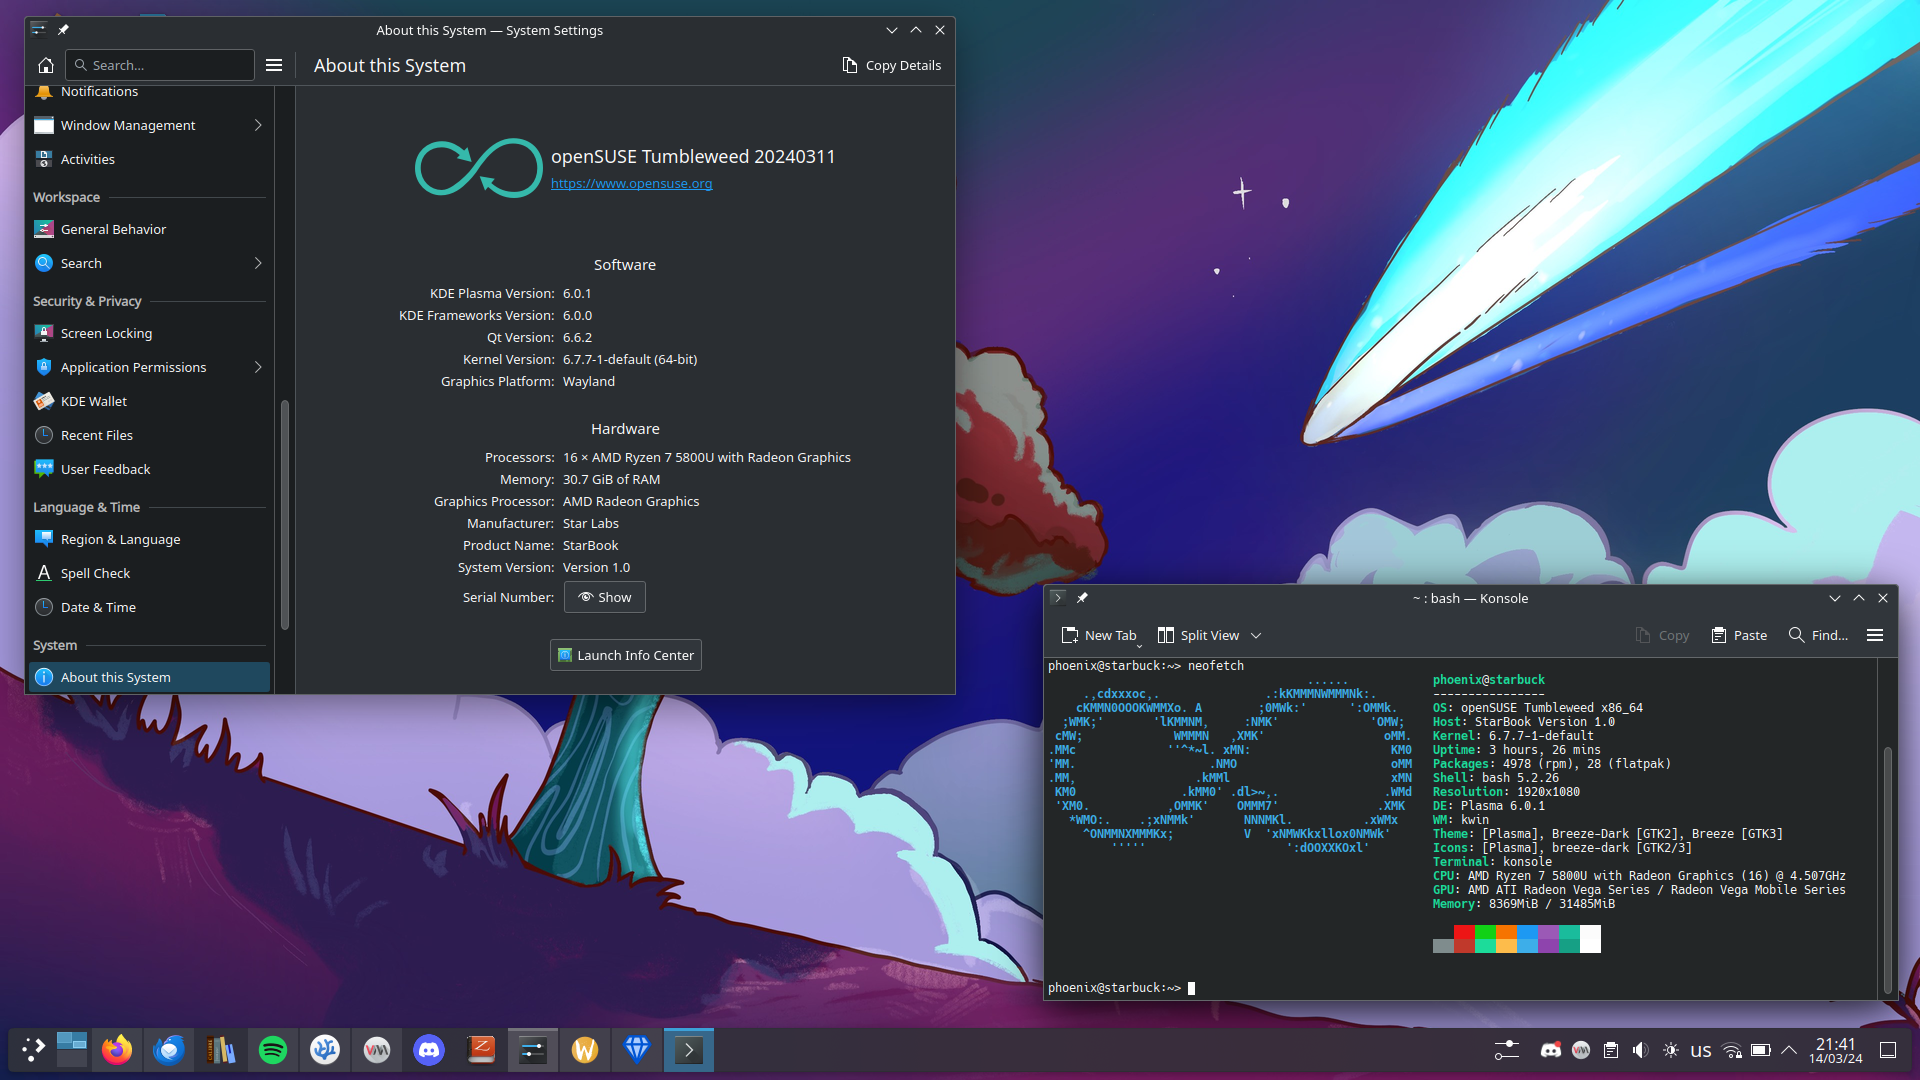Select Spell Check in sidebar
The height and width of the screenshot is (1080, 1920).
click(150, 573)
